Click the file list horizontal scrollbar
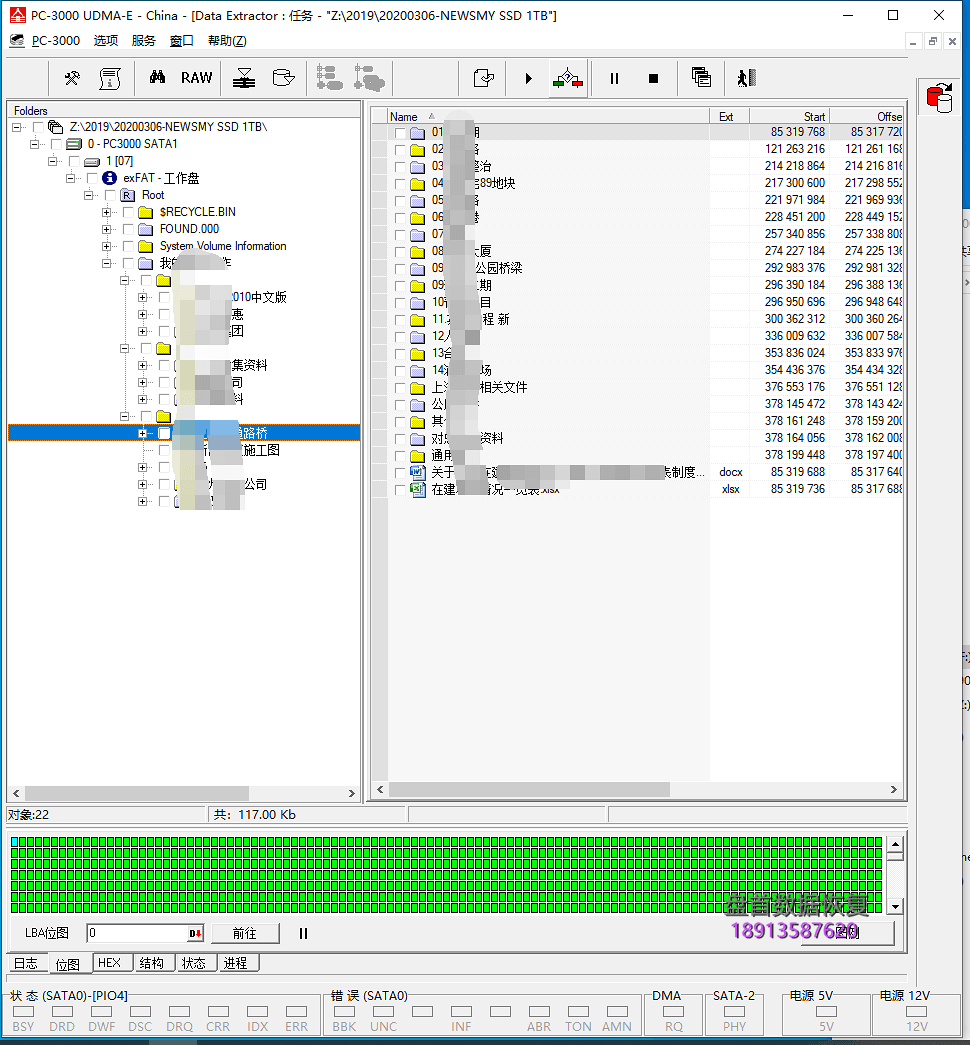This screenshot has width=970, height=1045. pos(529,789)
